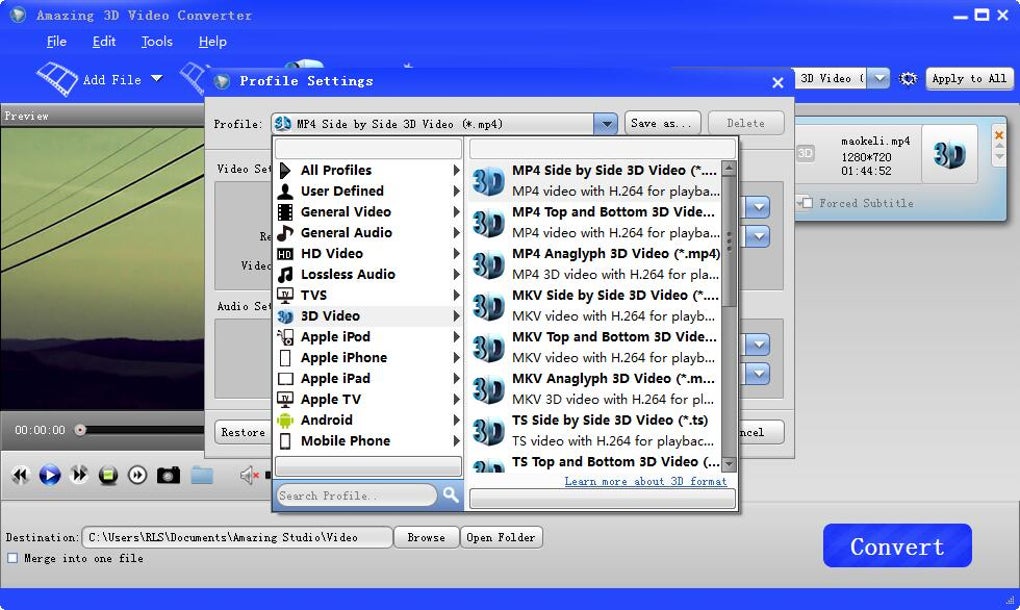Click the General Audio note icon
The image size is (1020, 610).
[x=285, y=233]
